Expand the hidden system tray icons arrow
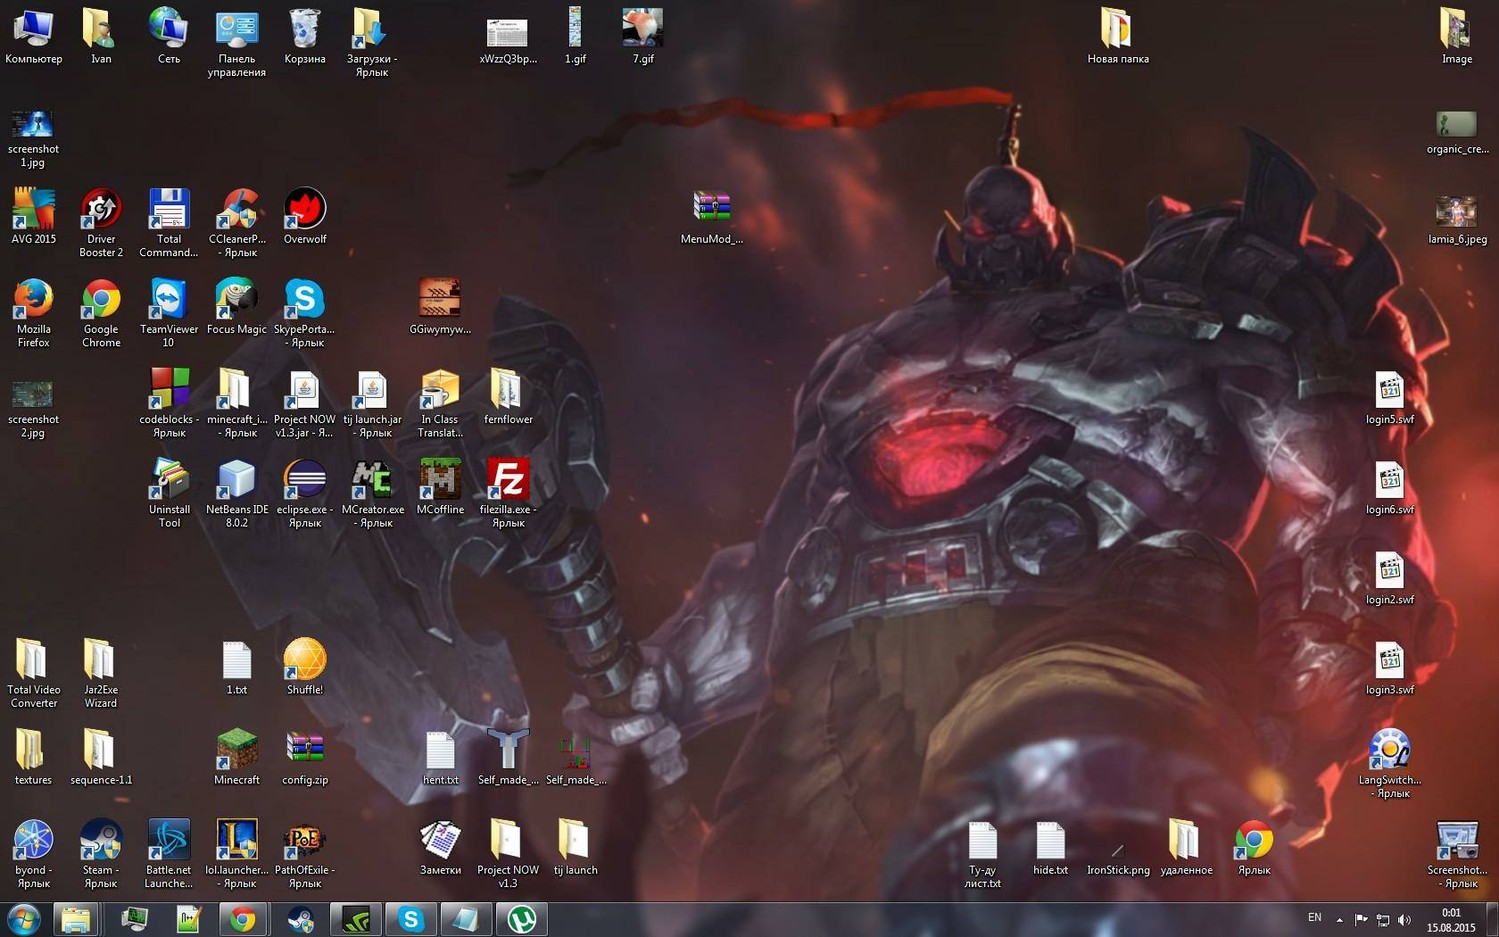This screenshot has height=937, width=1499. pyautogui.click(x=1339, y=920)
